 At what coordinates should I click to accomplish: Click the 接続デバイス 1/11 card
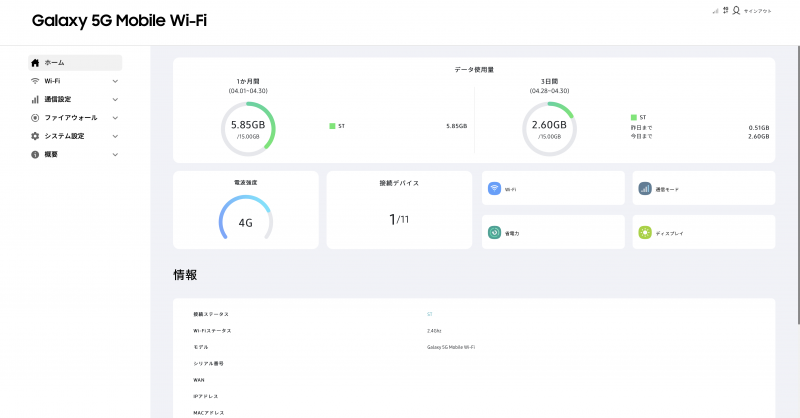(x=399, y=210)
